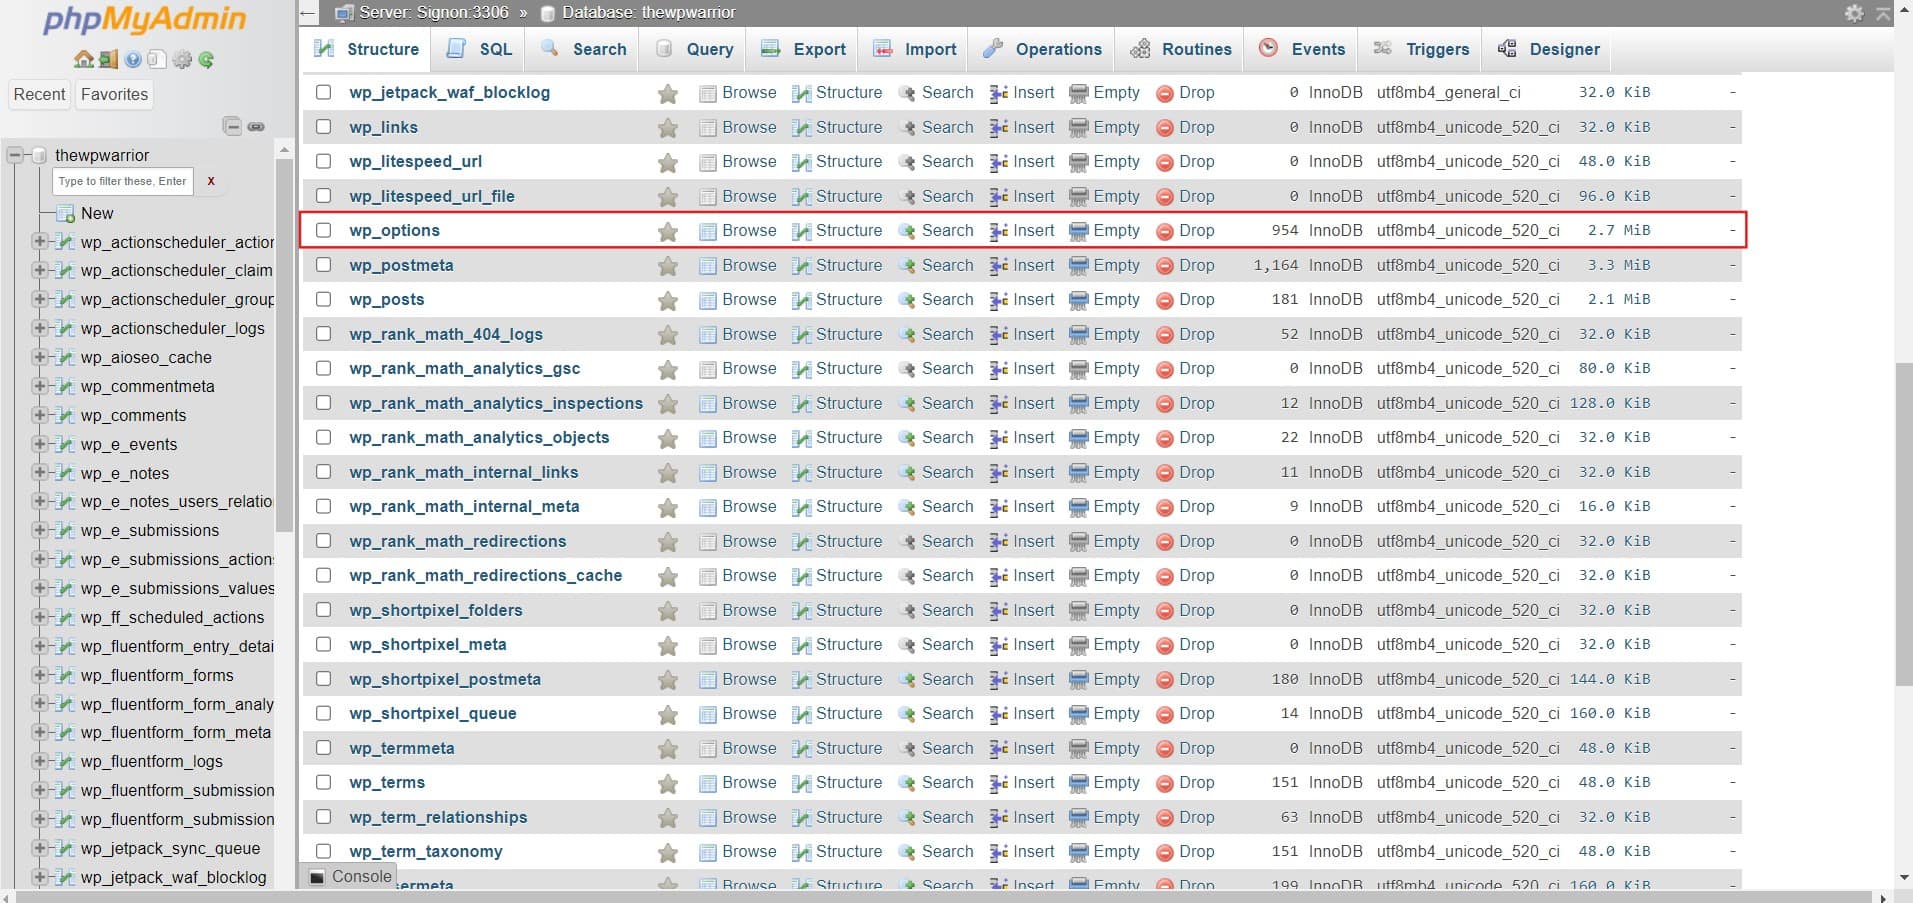Favorite wp_postmeta table star
The height and width of the screenshot is (903, 1913).
pyautogui.click(x=668, y=266)
